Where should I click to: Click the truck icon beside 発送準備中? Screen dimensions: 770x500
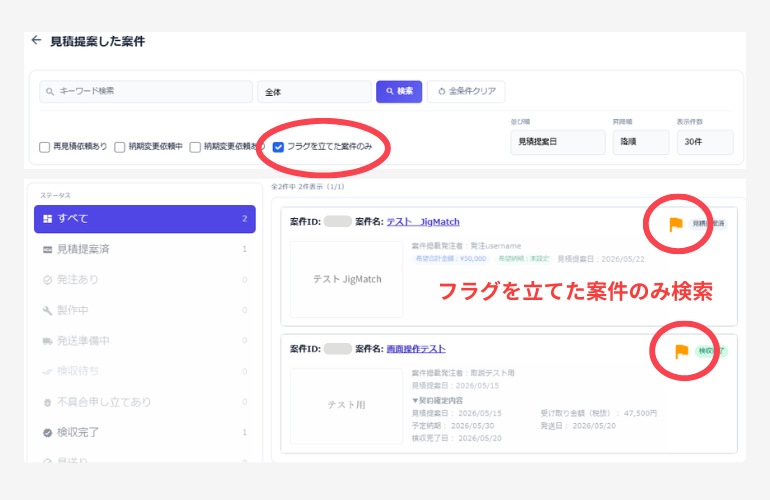(48, 341)
